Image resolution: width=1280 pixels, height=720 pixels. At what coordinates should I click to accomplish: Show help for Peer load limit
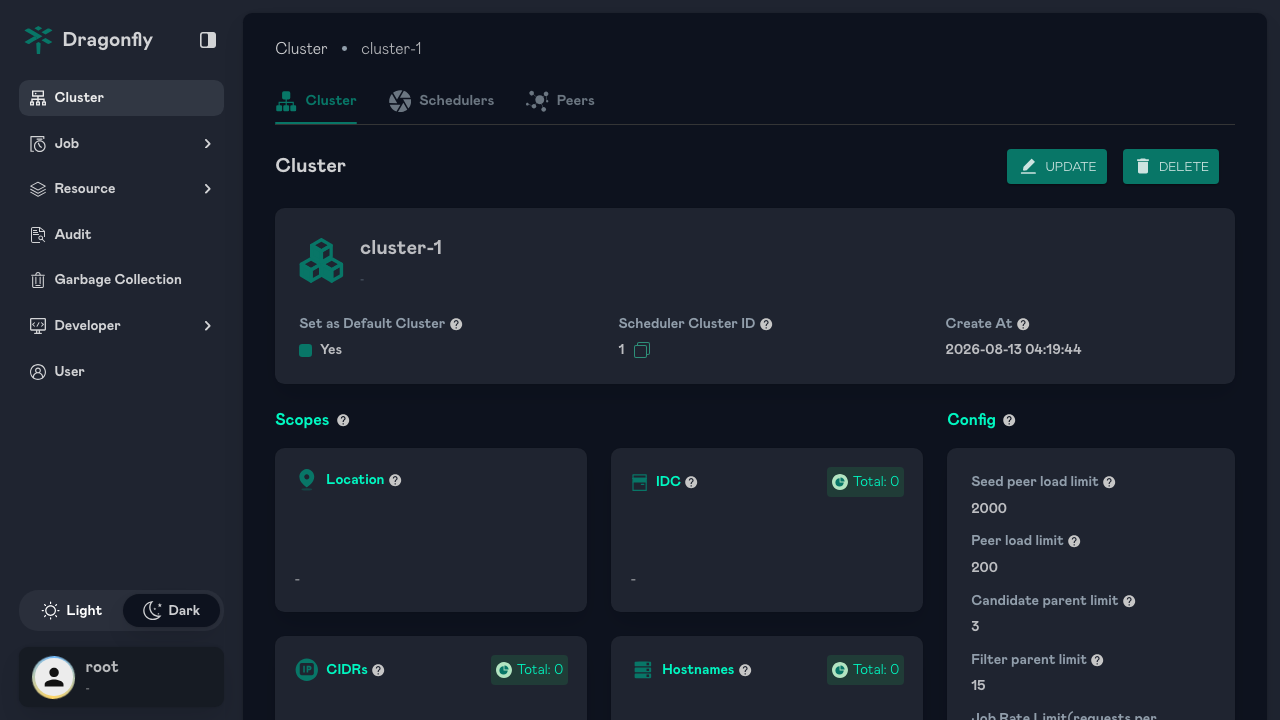[1074, 541]
